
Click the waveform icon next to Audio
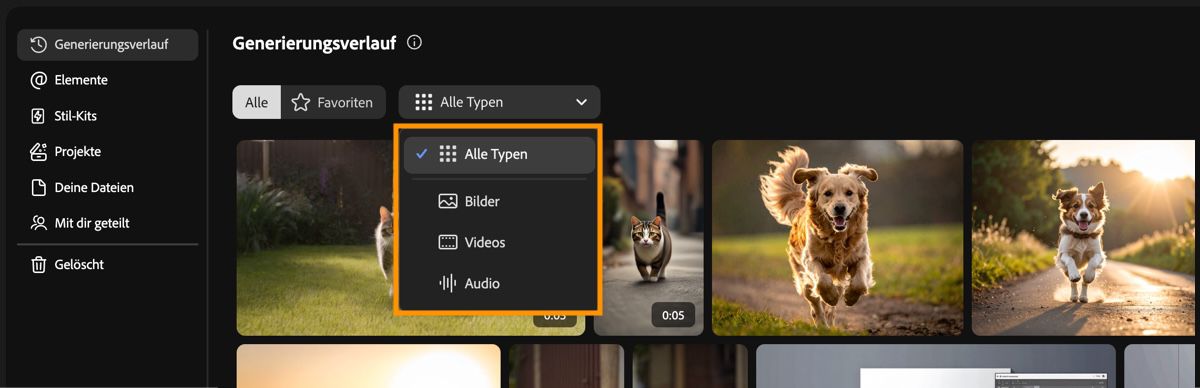click(448, 283)
